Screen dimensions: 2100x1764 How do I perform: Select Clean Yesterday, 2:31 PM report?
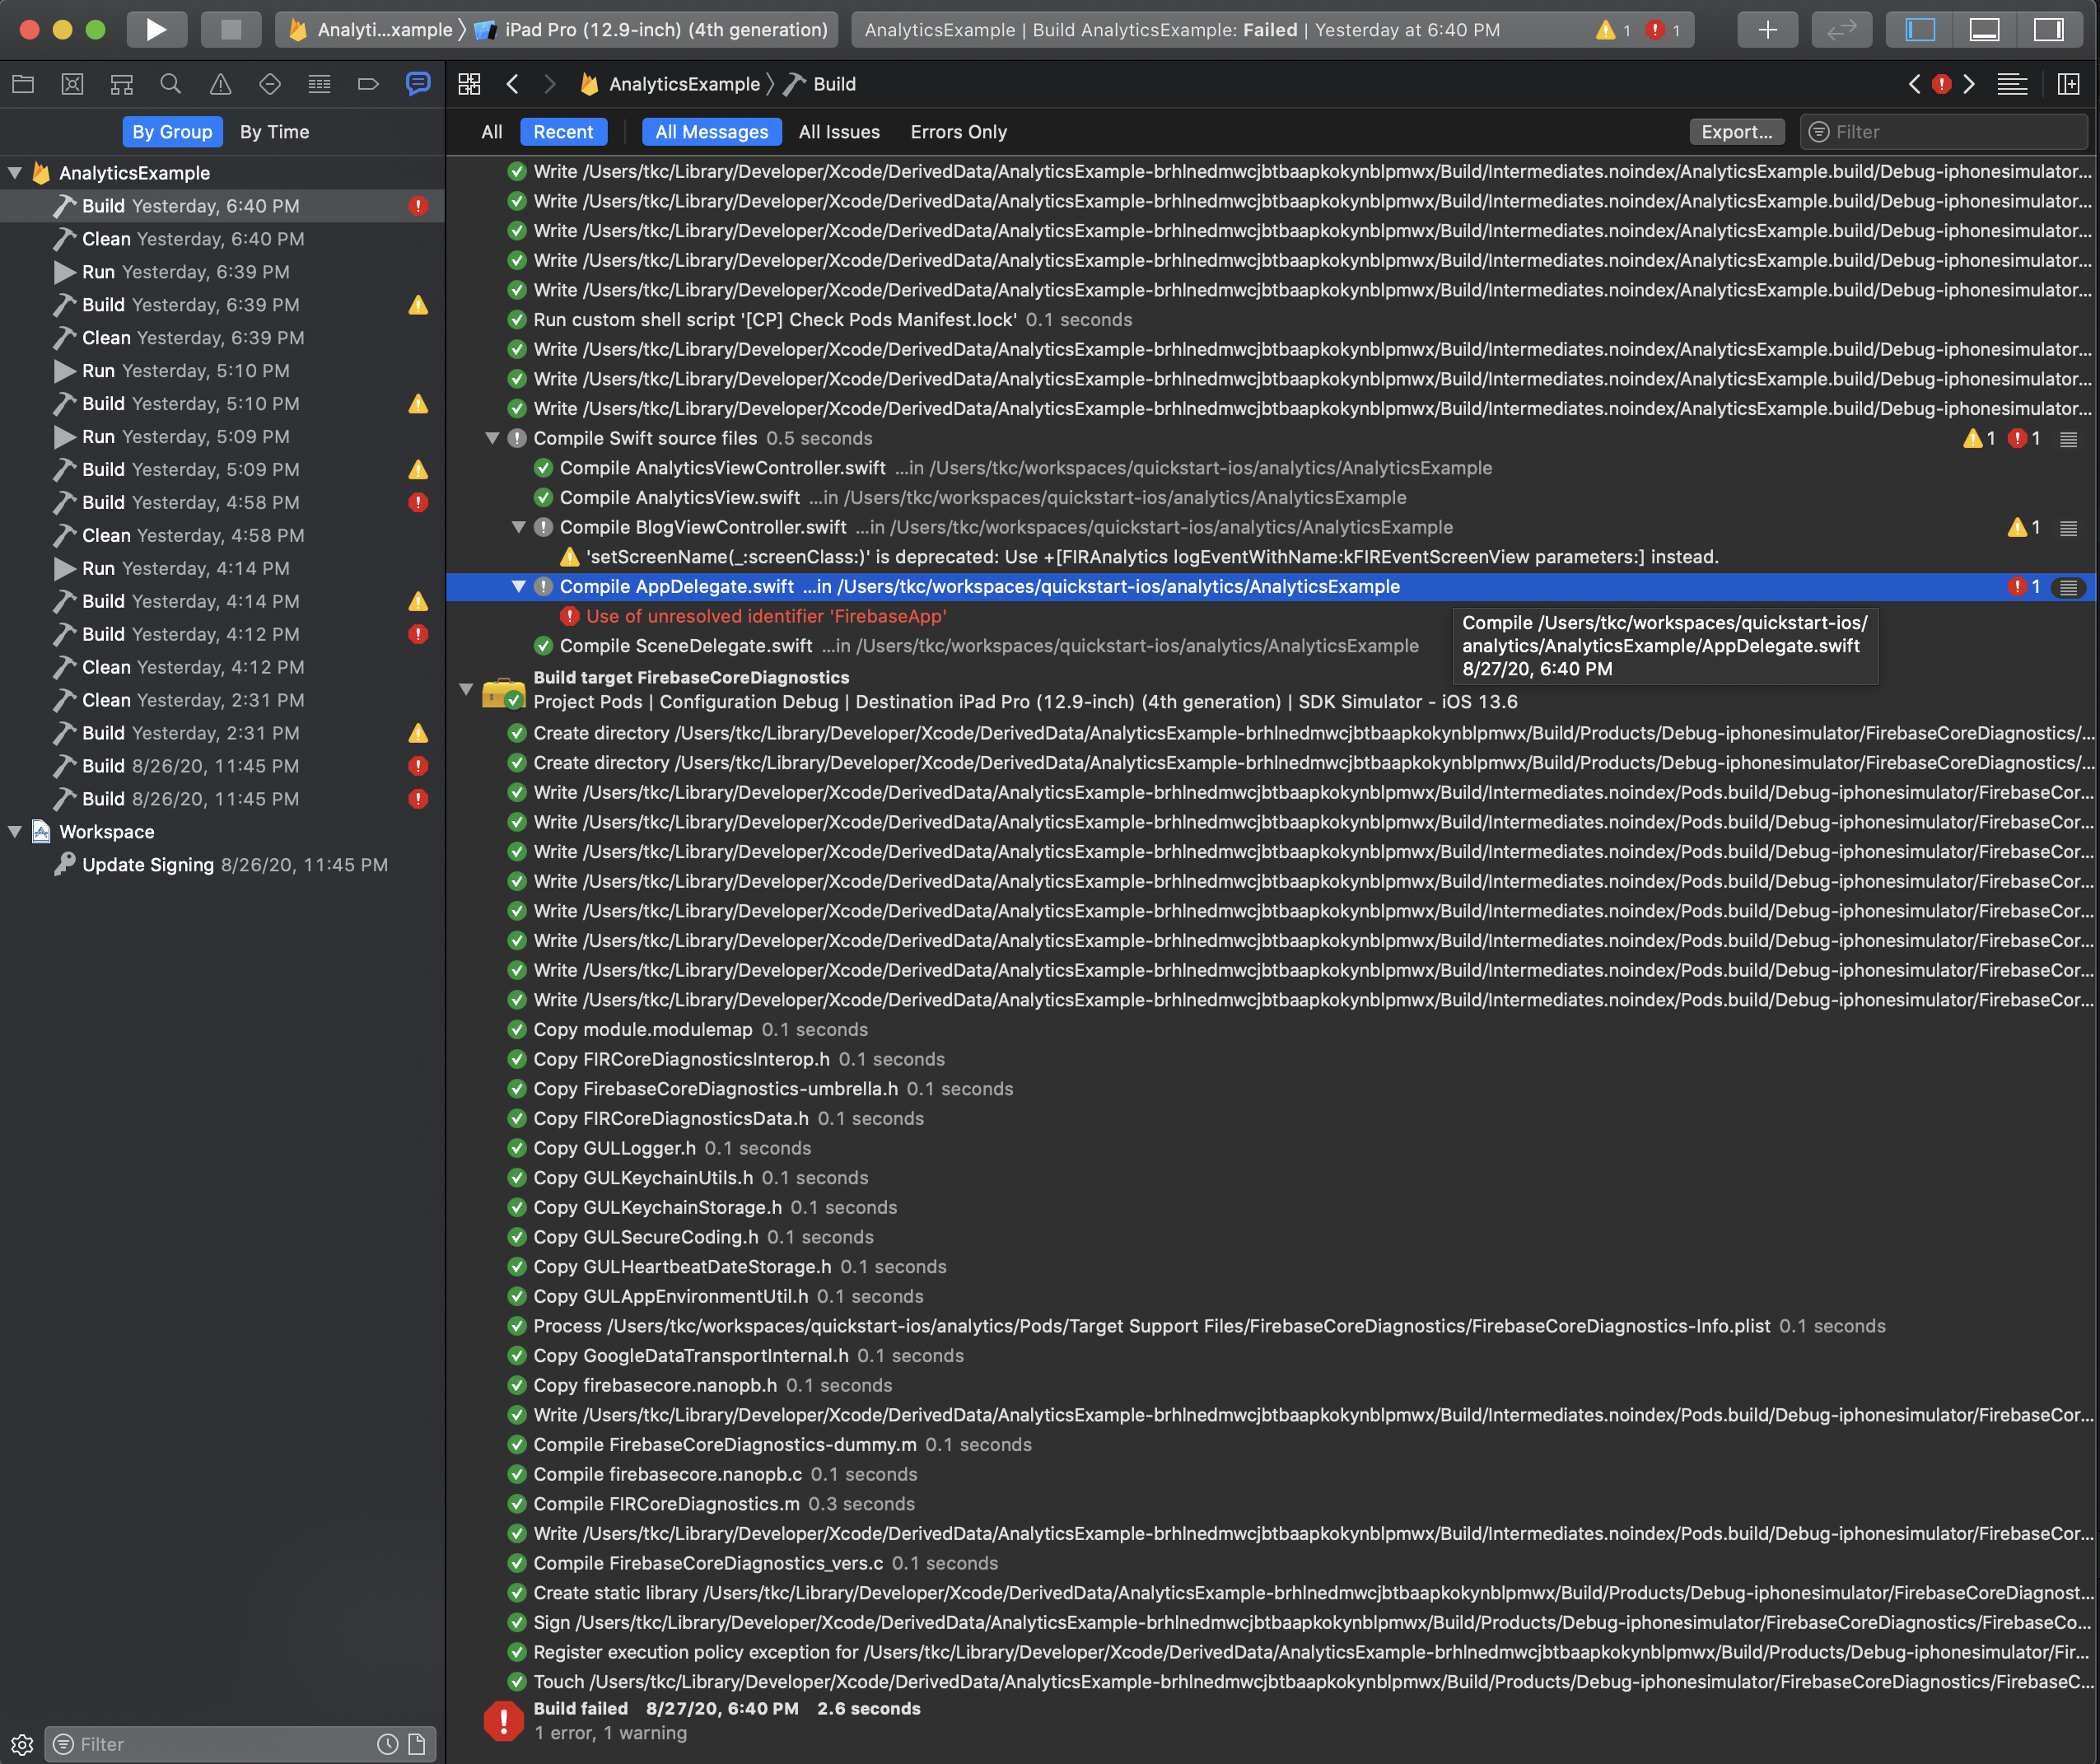pyautogui.click(x=222, y=700)
